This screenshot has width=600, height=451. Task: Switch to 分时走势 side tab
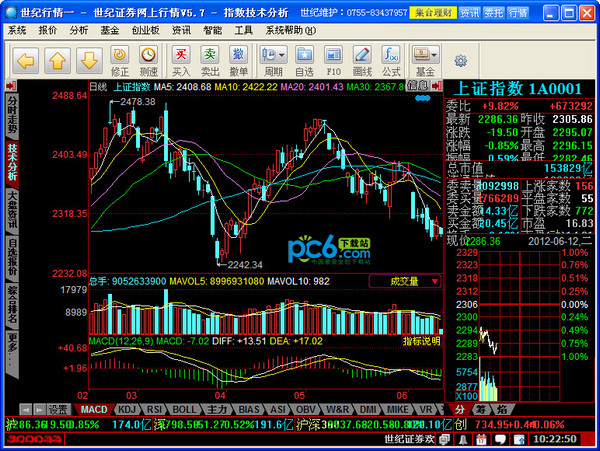point(12,115)
